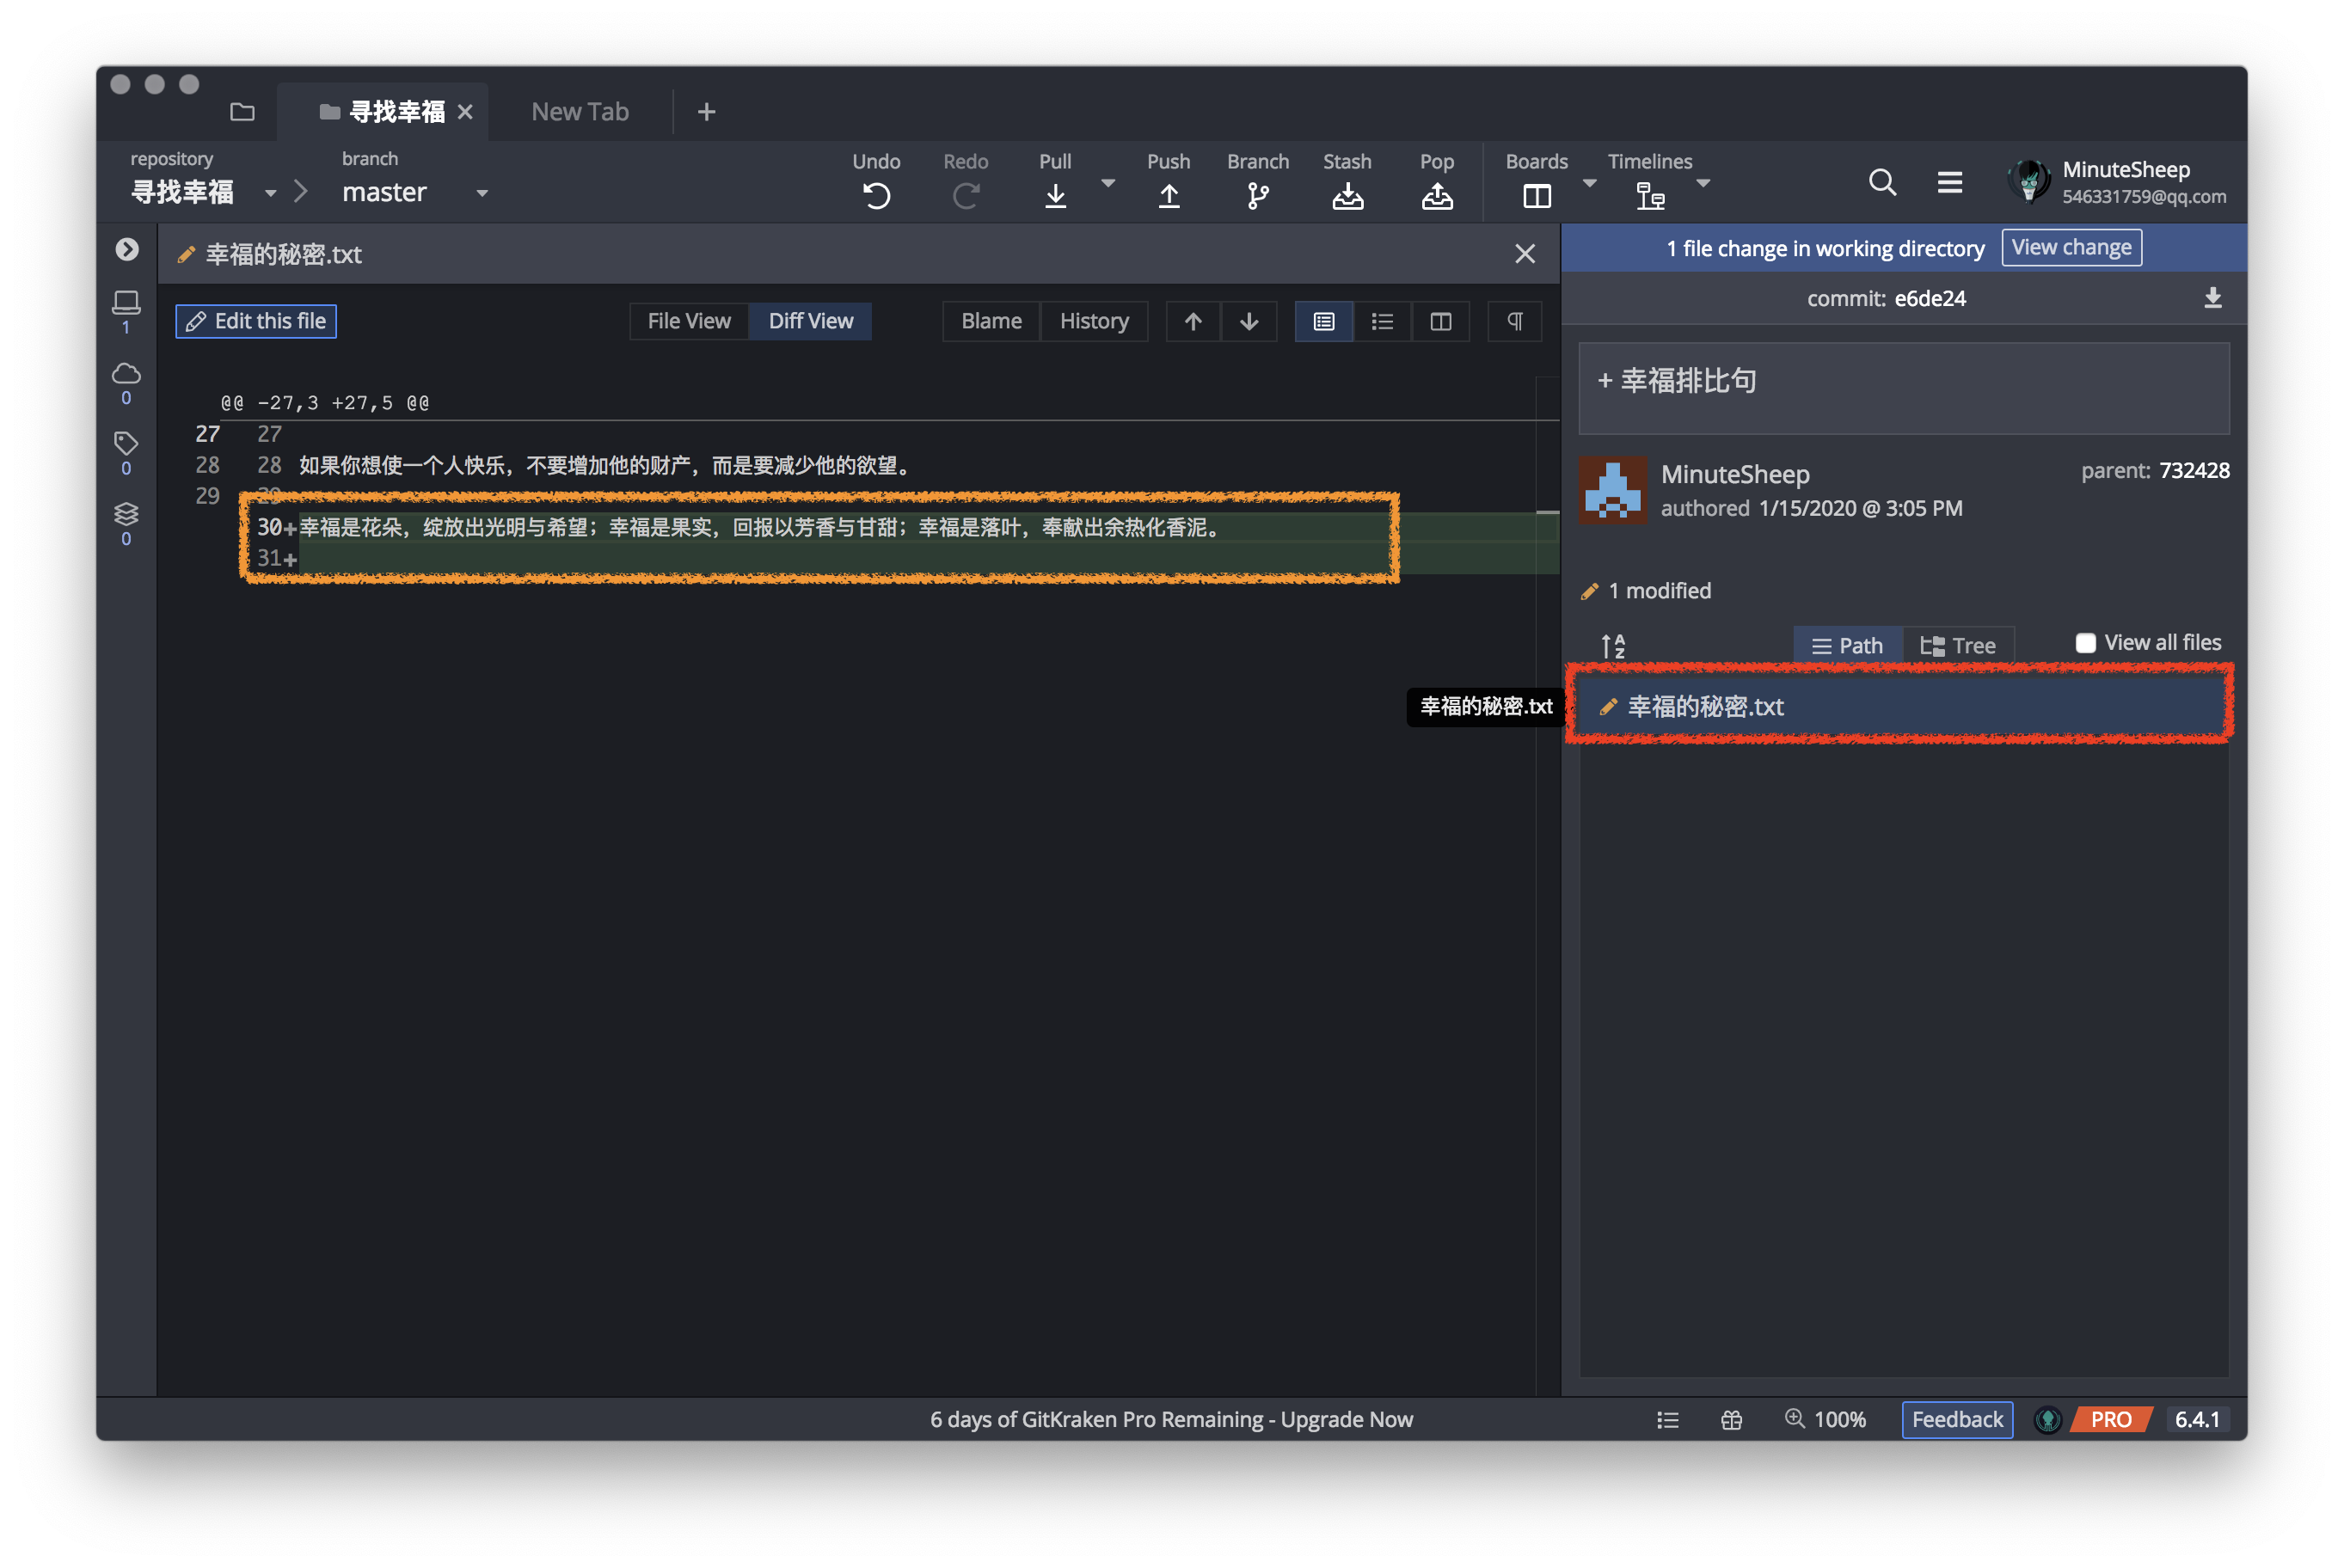
Task: Click the Undo icon in toolbar
Action: tap(876, 195)
